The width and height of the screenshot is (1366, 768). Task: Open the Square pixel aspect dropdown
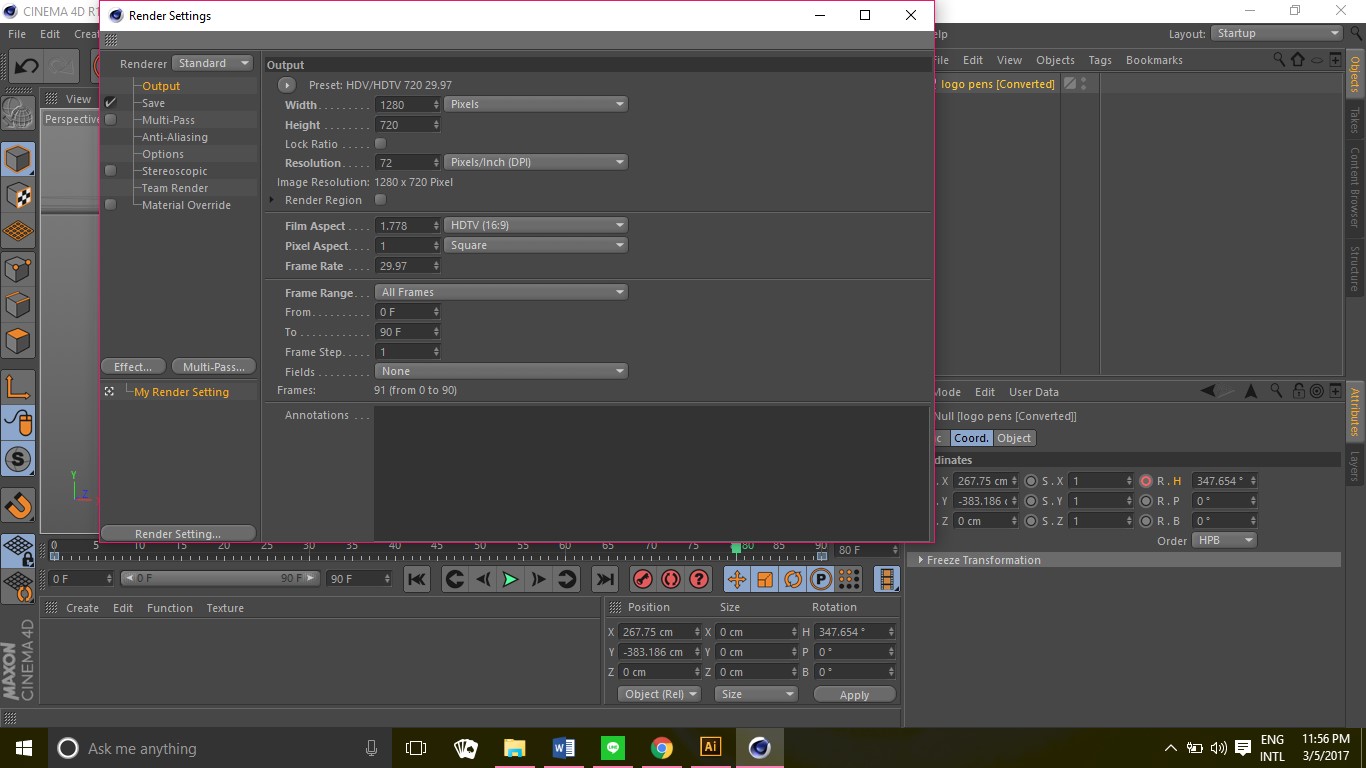coord(536,245)
